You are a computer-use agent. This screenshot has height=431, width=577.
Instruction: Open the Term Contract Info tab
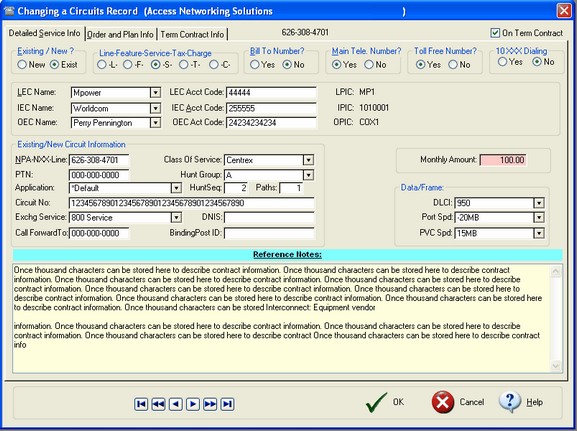(192, 34)
